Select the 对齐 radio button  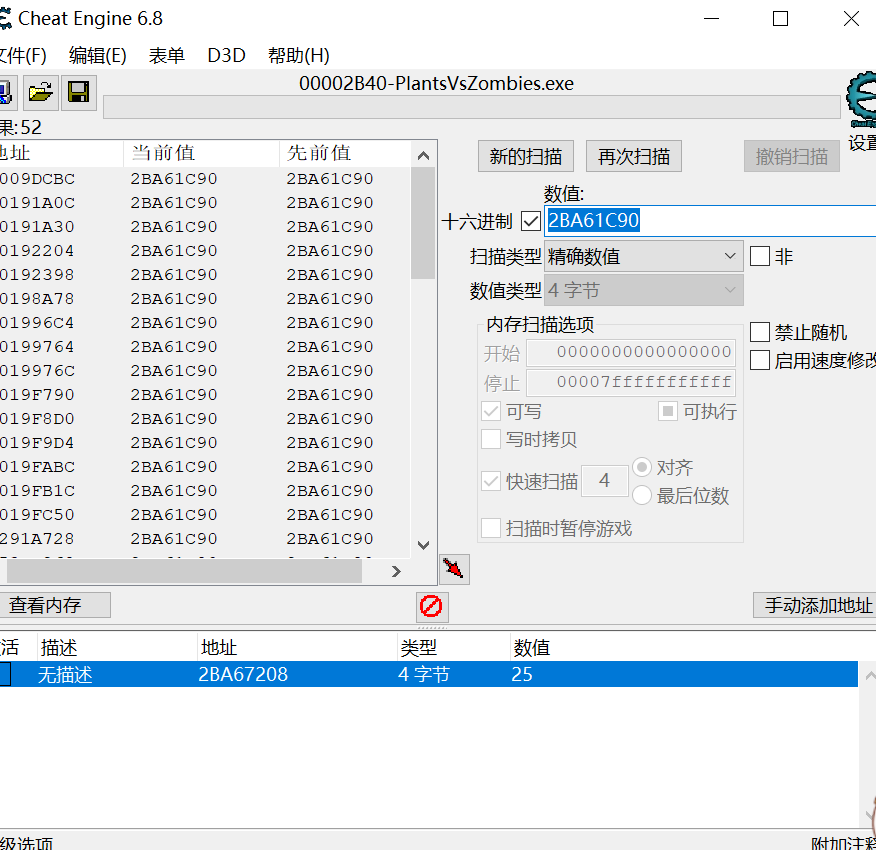[641, 467]
